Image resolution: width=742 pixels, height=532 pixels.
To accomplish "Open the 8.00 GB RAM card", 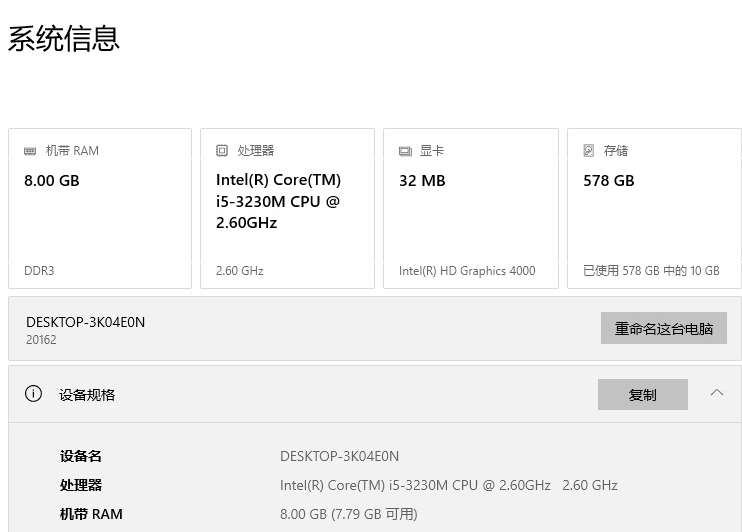I will (52, 181).
